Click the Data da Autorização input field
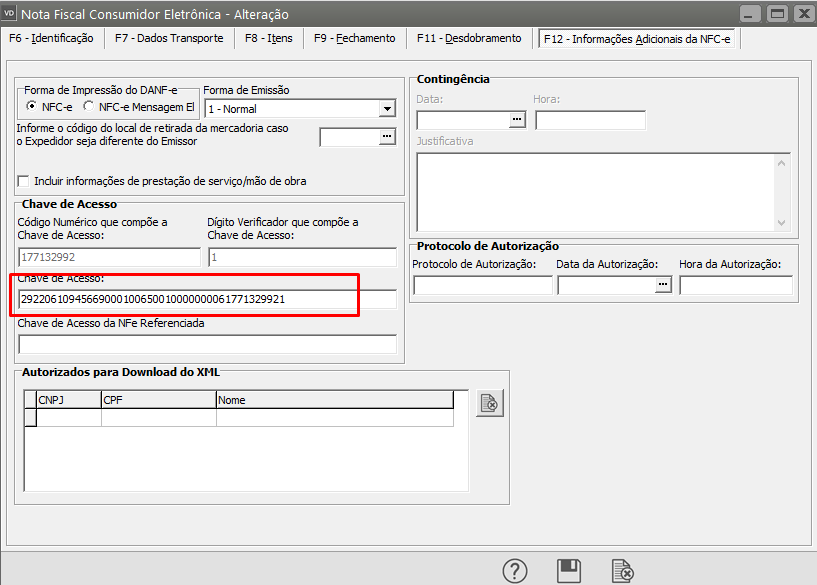The width and height of the screenshot is (817, 585). tap(606, 285)
